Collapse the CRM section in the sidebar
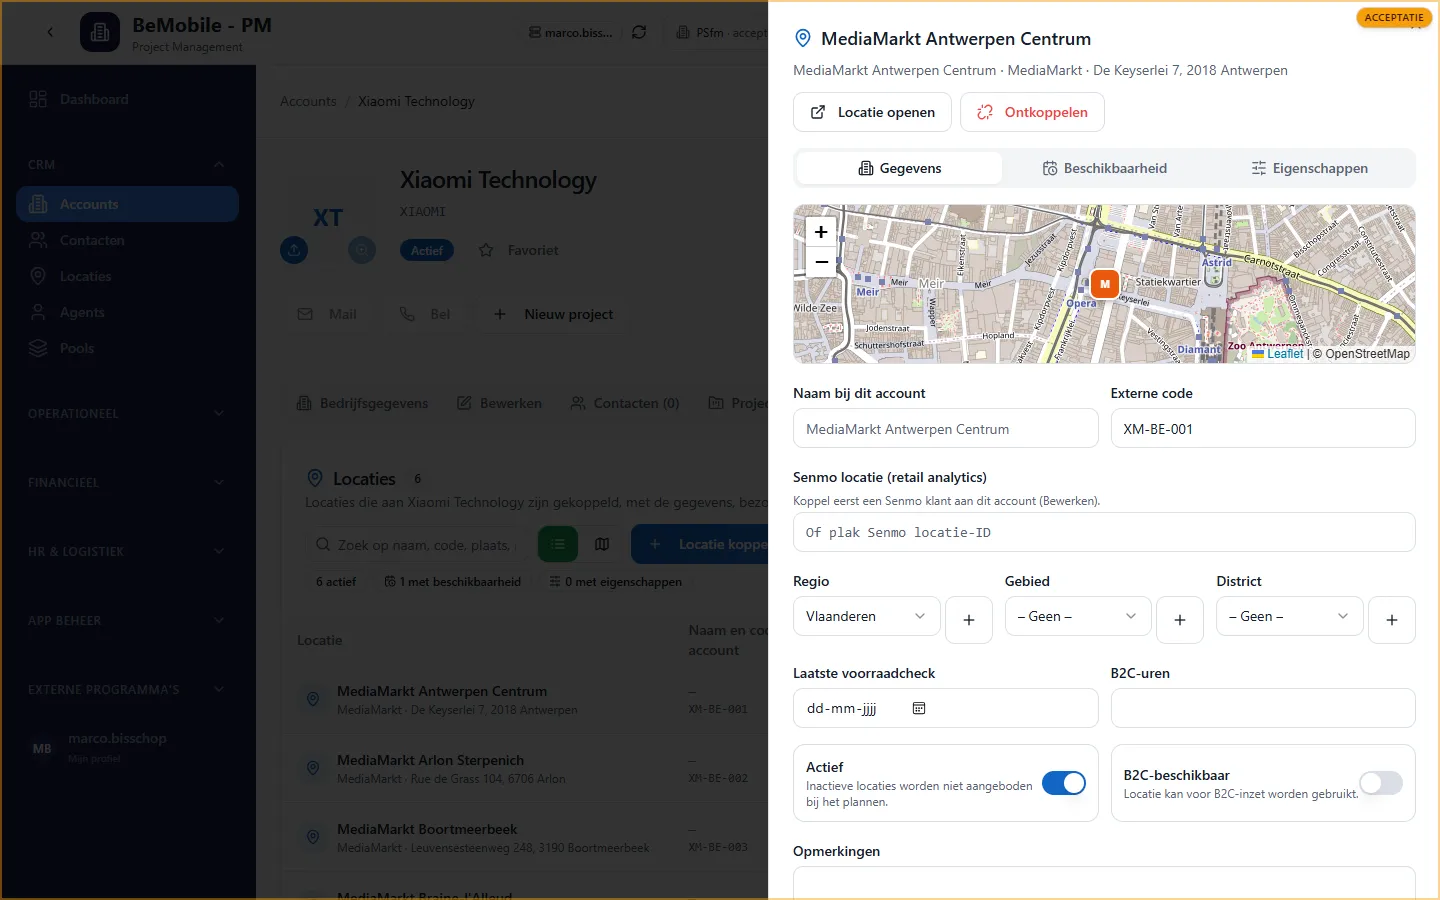This screenshot has height=900, width=1440. pyautogui.click(x=127, y=165)
